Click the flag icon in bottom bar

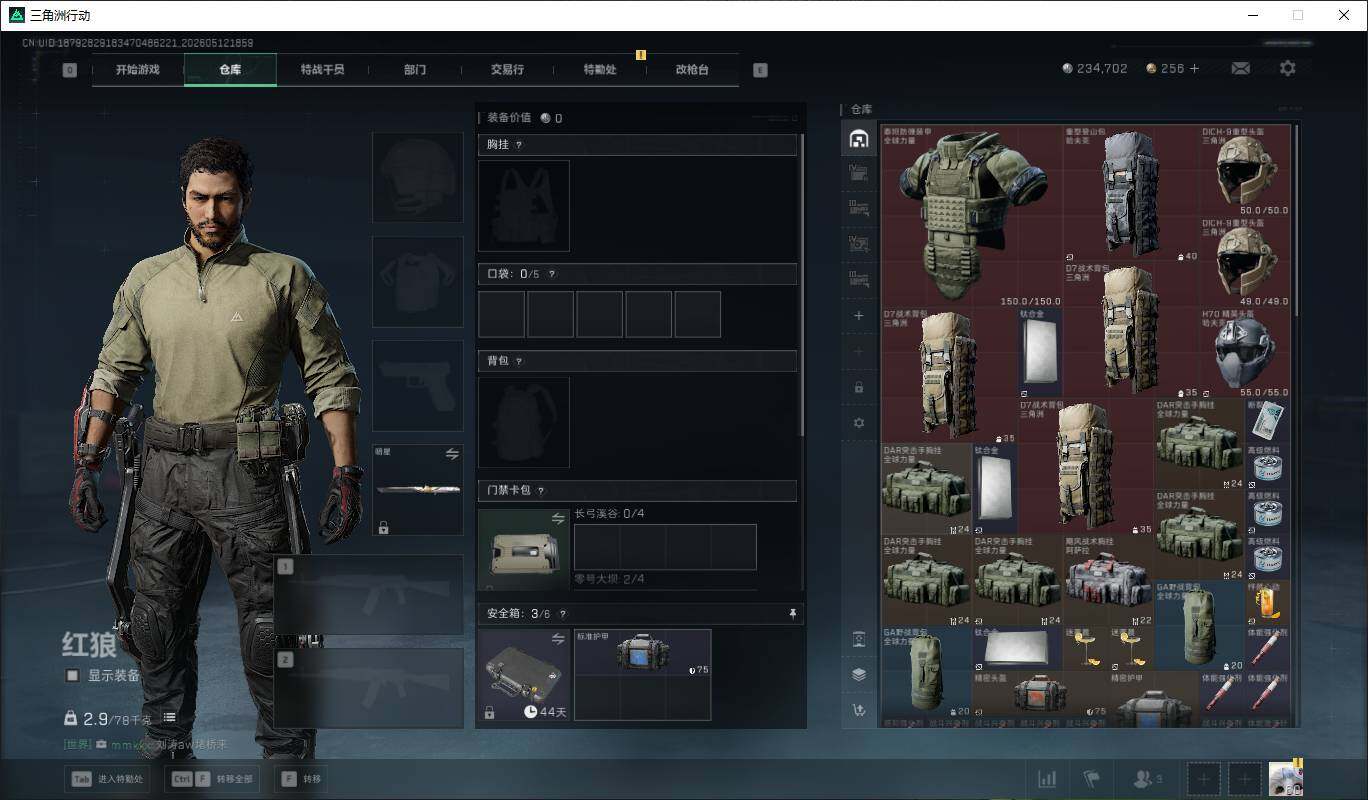(1092, 779)
